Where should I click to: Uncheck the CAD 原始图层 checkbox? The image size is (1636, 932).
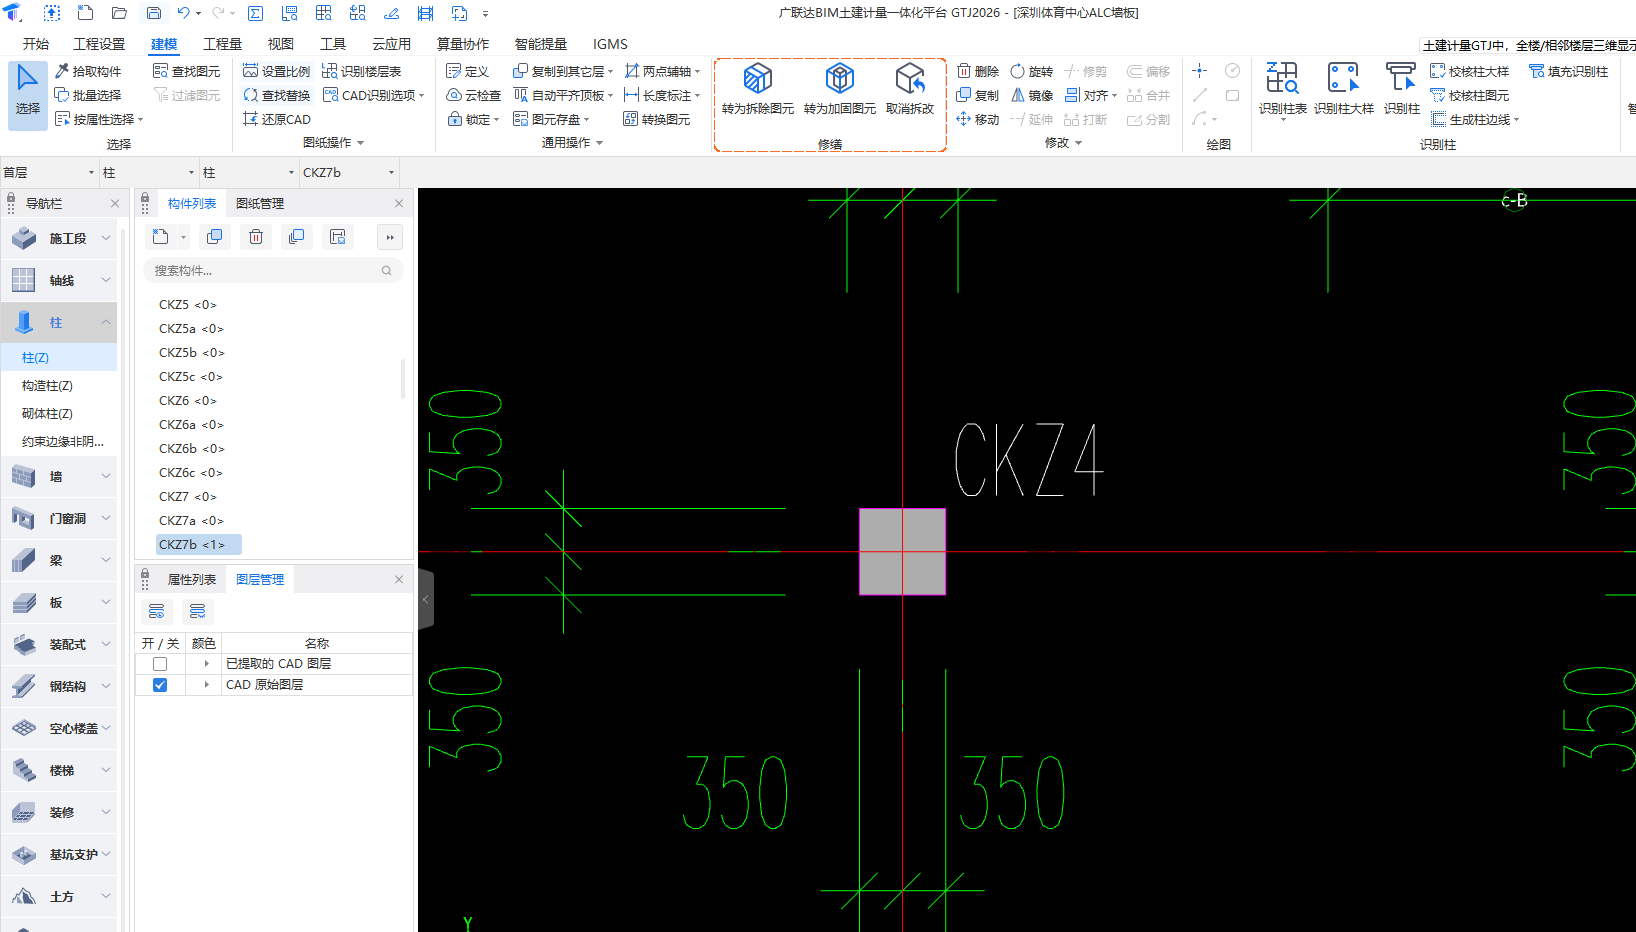pyautogui.click(x=160, y=685)
